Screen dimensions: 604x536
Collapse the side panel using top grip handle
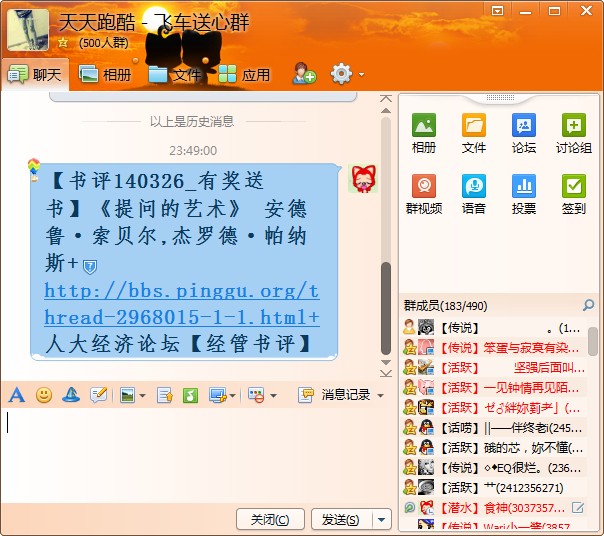tap(500, 97)
